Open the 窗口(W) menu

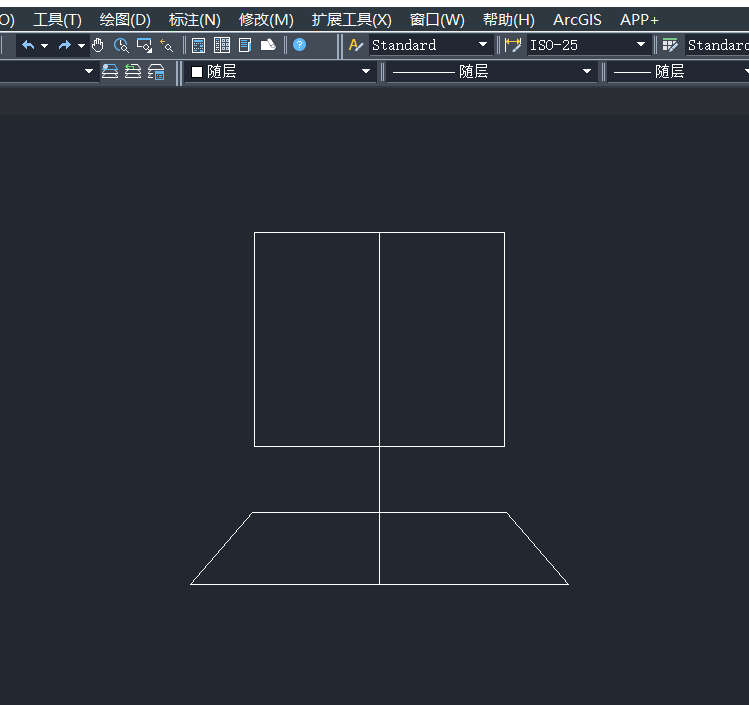437,20
